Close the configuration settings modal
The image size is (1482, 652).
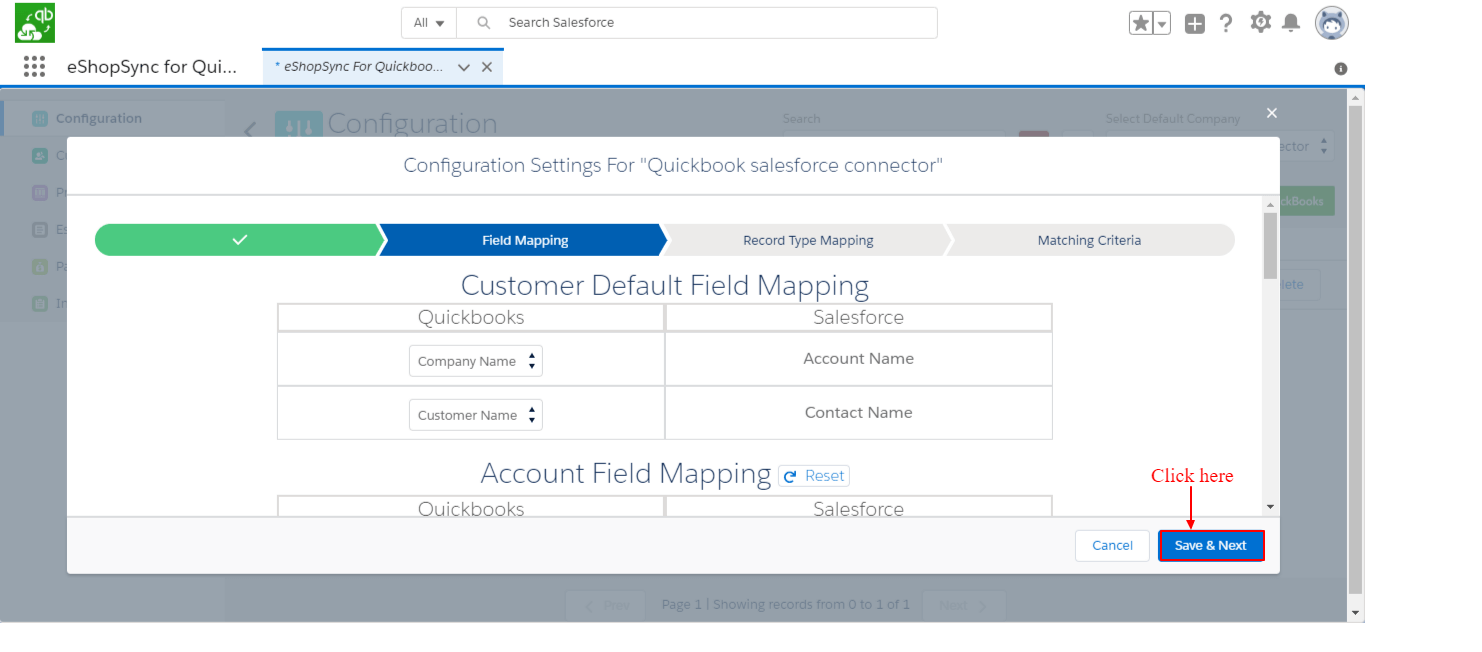click(1271, 113)
